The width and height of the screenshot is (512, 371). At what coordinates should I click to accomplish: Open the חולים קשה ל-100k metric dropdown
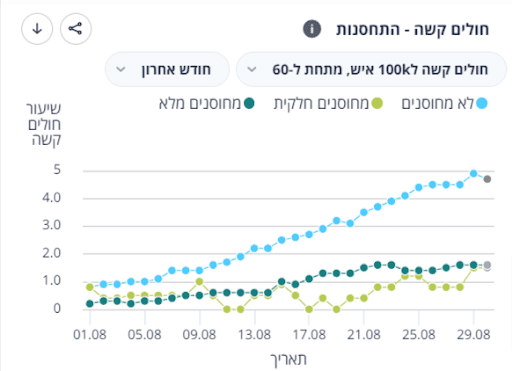[x=371, y=69]
